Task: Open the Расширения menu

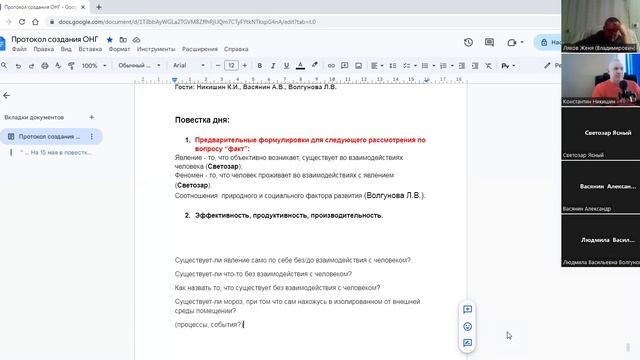Action: 200,49
